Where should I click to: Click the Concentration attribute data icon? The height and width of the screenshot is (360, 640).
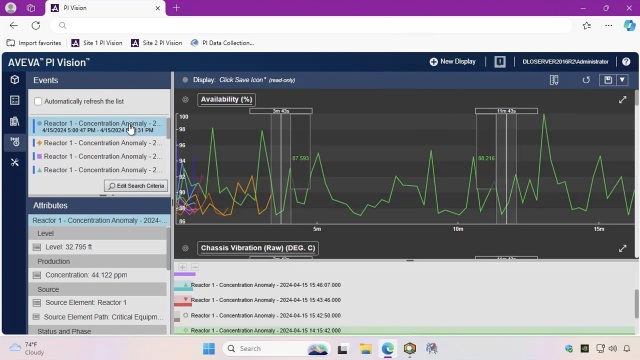point(37,275)
